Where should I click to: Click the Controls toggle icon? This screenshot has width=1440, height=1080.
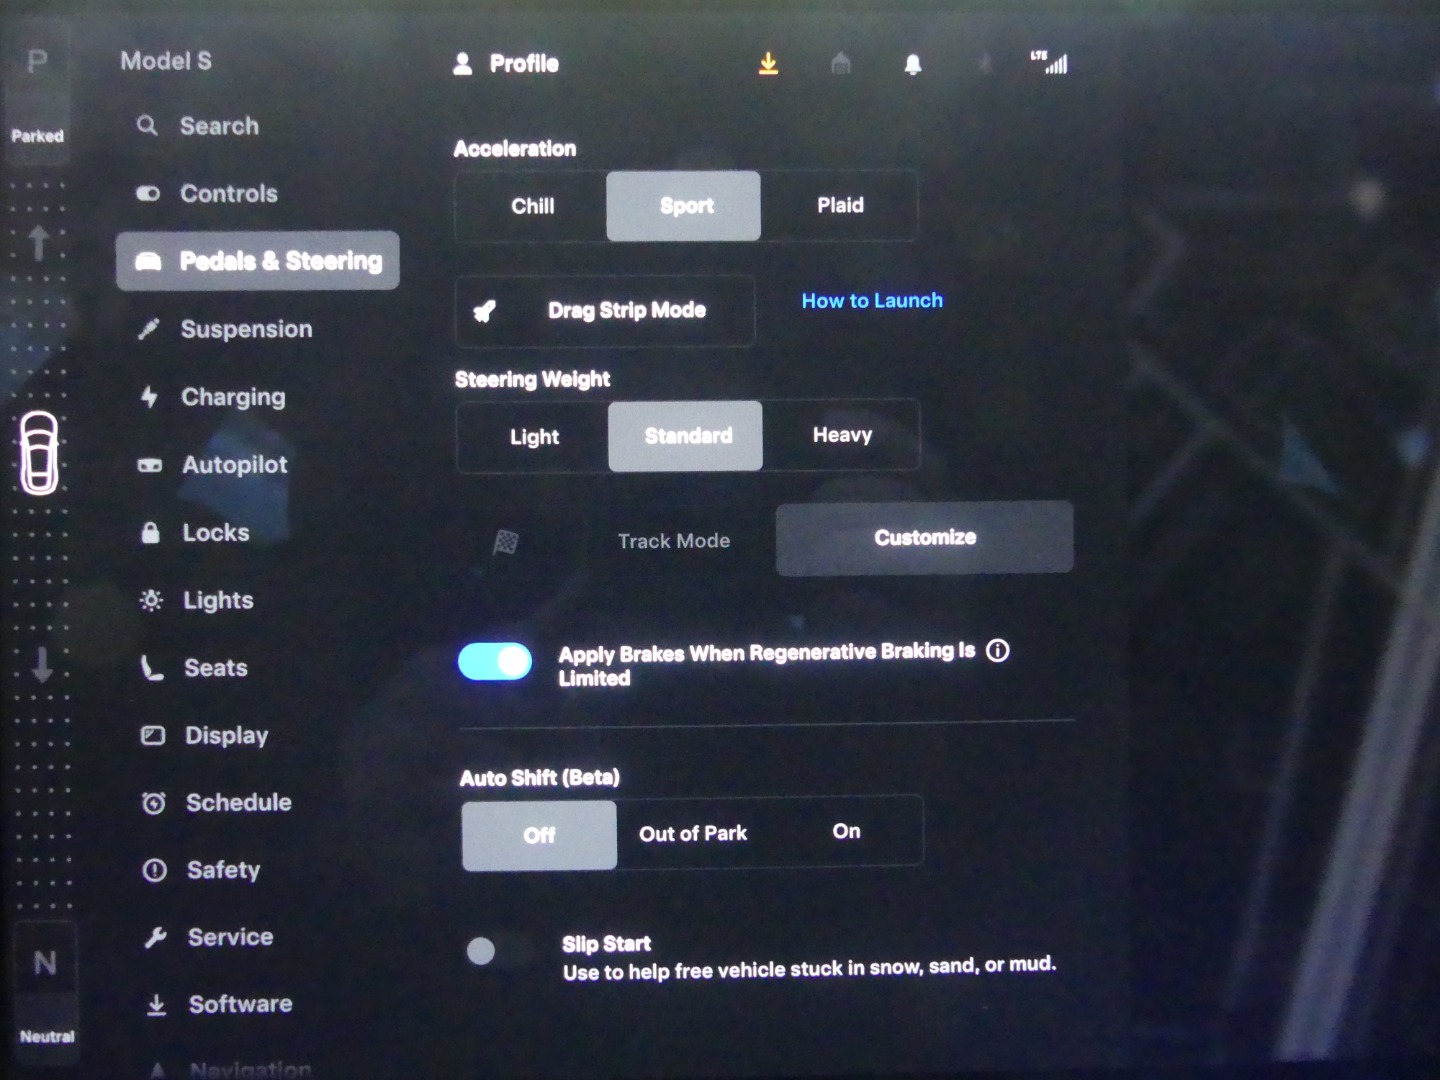pyautogui.click(x=148, y=193)
